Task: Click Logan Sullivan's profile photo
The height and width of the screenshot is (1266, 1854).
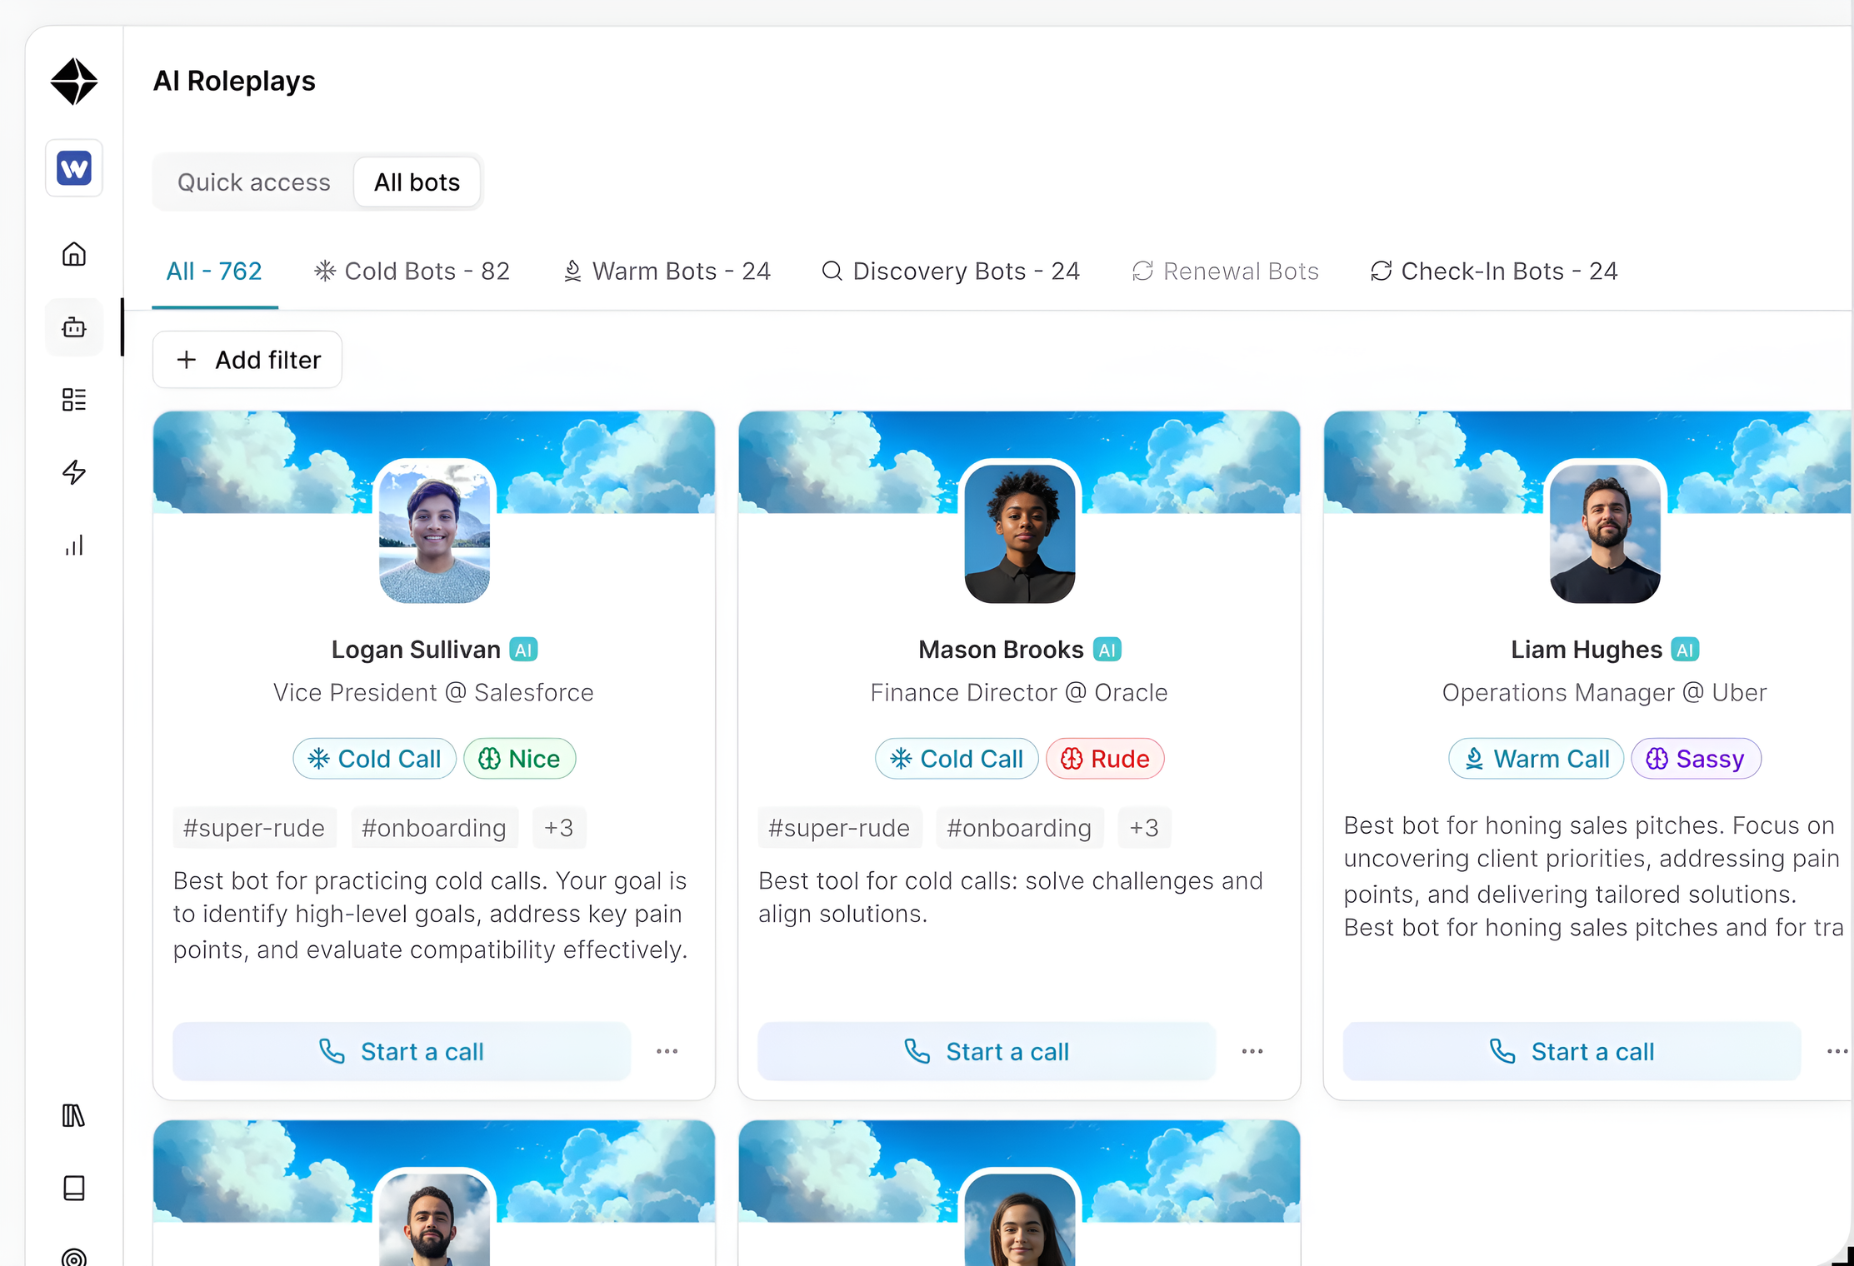Action: point(434,533)
